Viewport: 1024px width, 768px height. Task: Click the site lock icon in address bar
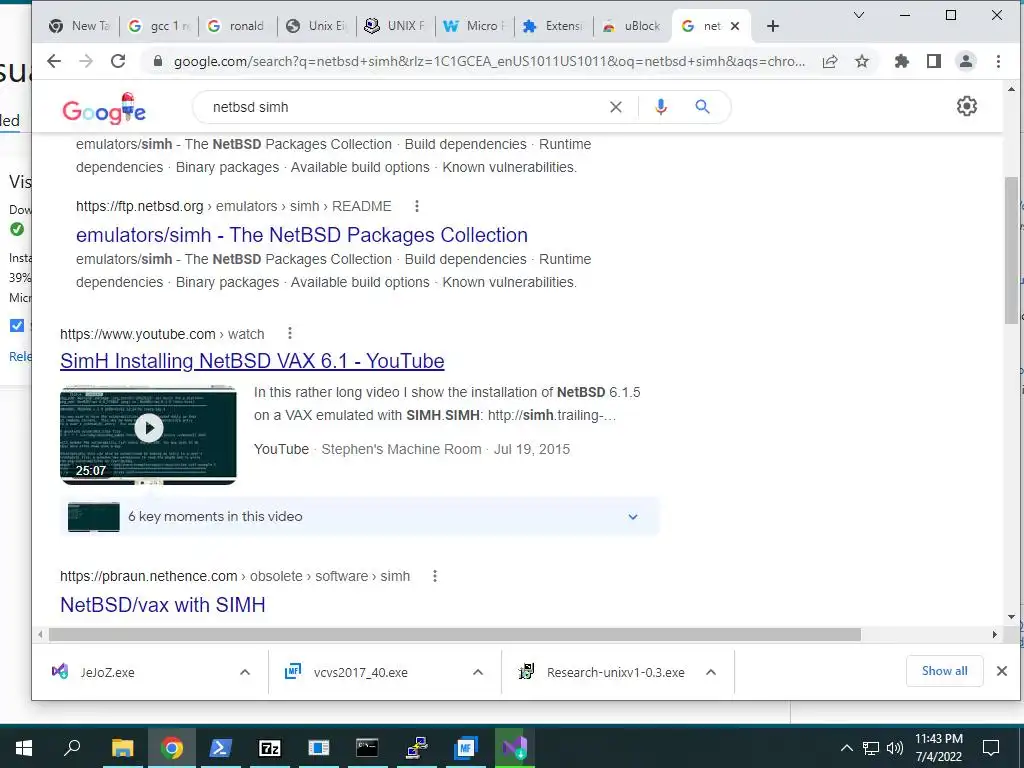point(157,61)
